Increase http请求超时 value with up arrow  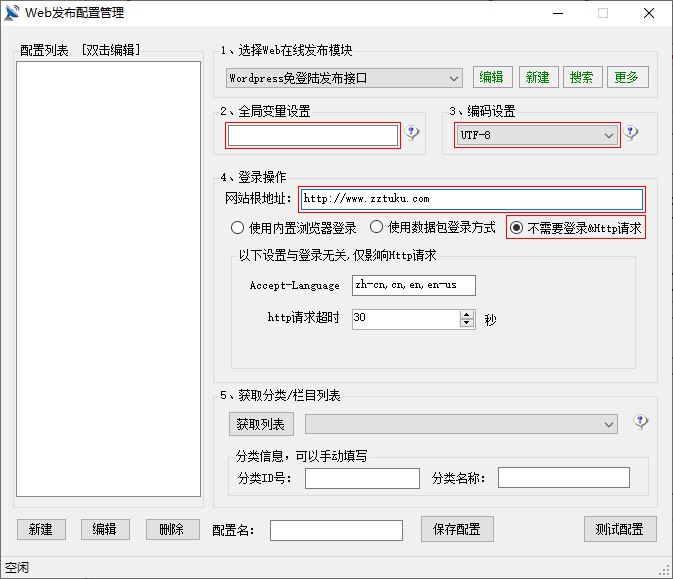click(x=467, y=314)
